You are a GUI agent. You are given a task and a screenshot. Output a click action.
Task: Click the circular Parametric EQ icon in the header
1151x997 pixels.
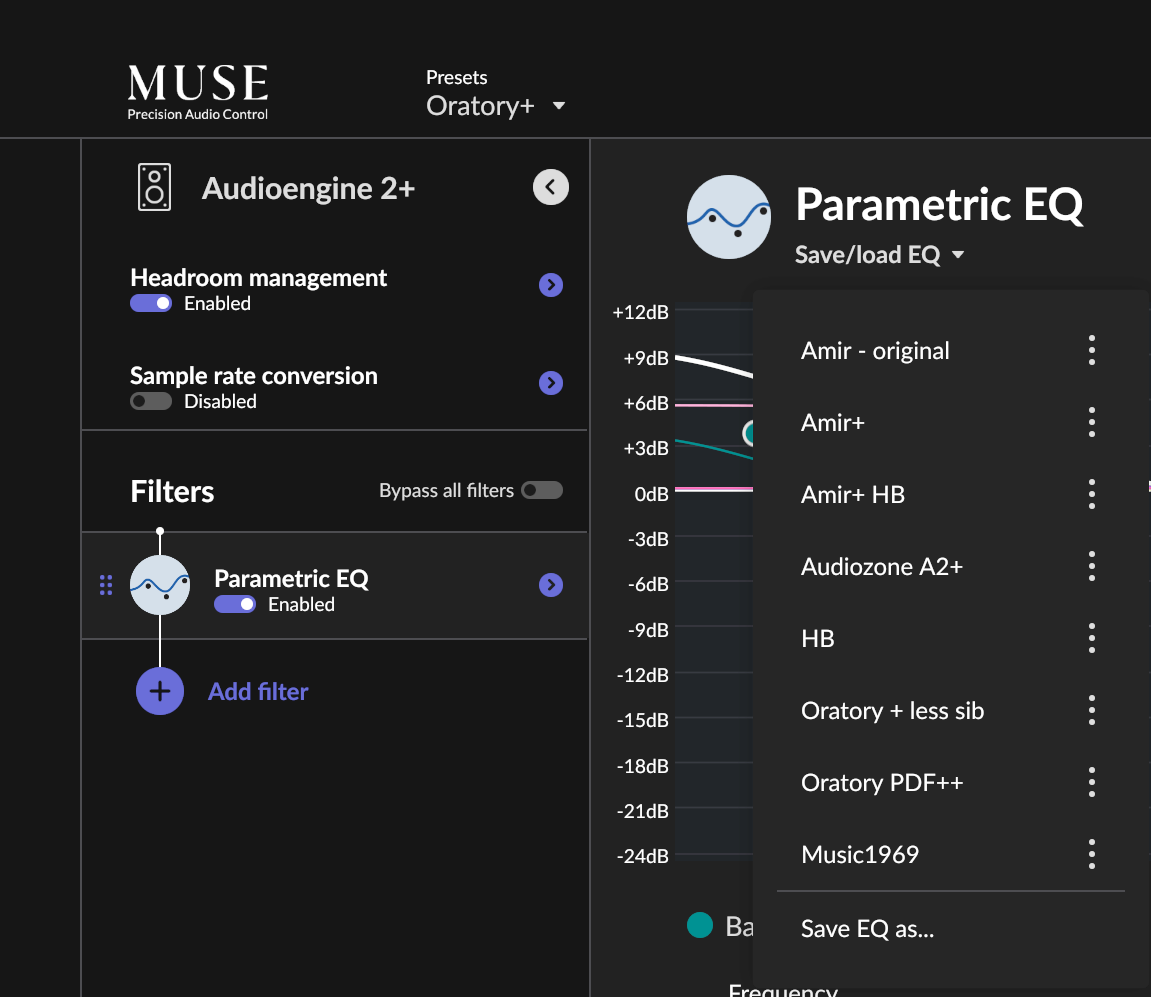[729, 217]
